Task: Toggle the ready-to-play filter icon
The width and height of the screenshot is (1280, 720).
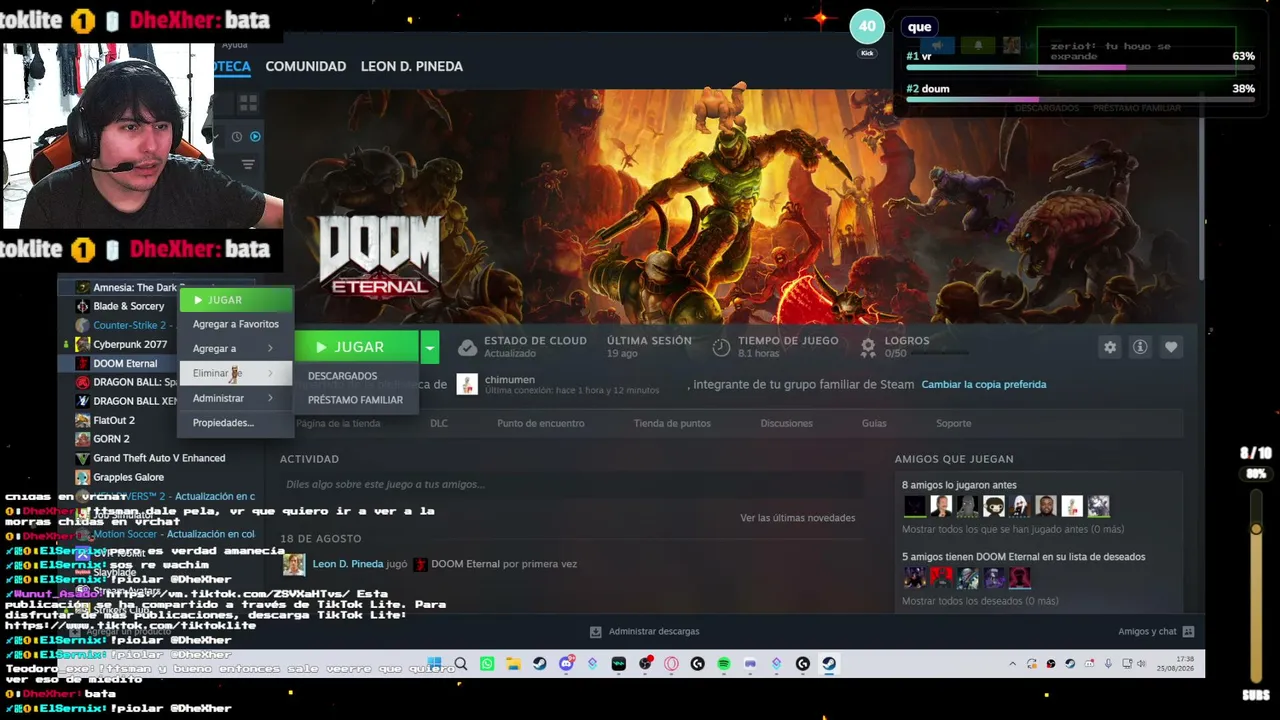Action: (x=255, y=137)
